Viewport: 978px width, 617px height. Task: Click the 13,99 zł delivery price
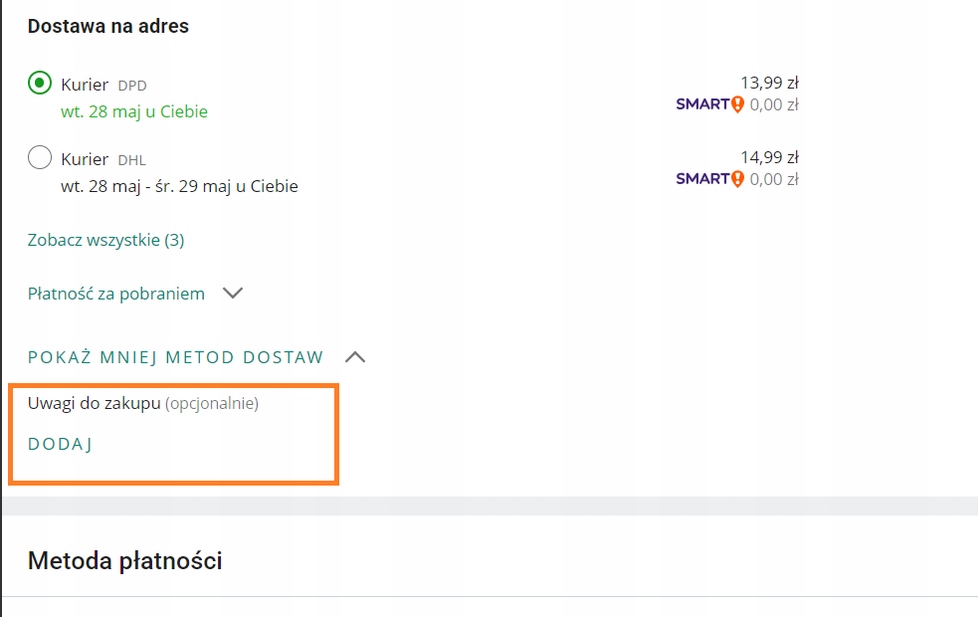(768, 83)
